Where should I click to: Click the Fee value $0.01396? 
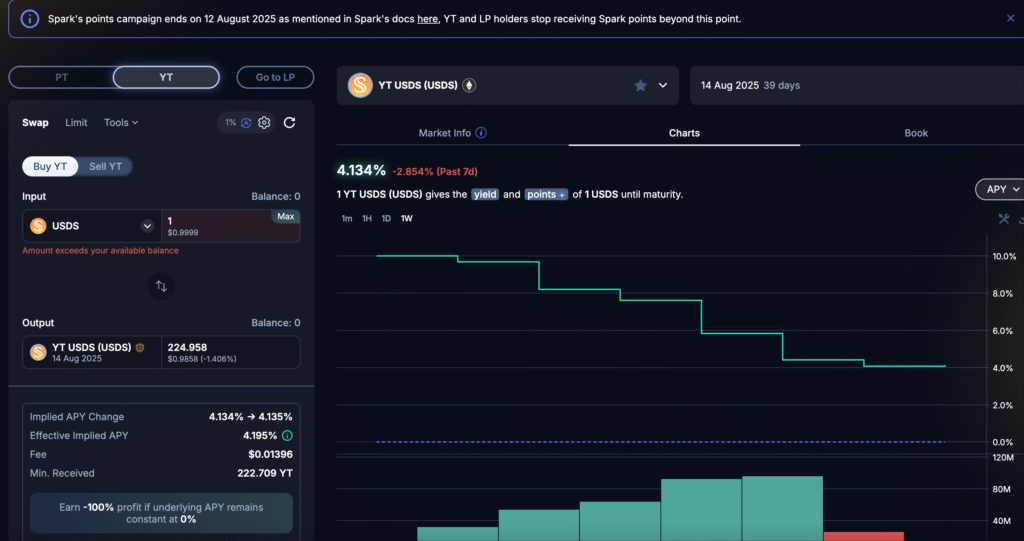(270, 454)
